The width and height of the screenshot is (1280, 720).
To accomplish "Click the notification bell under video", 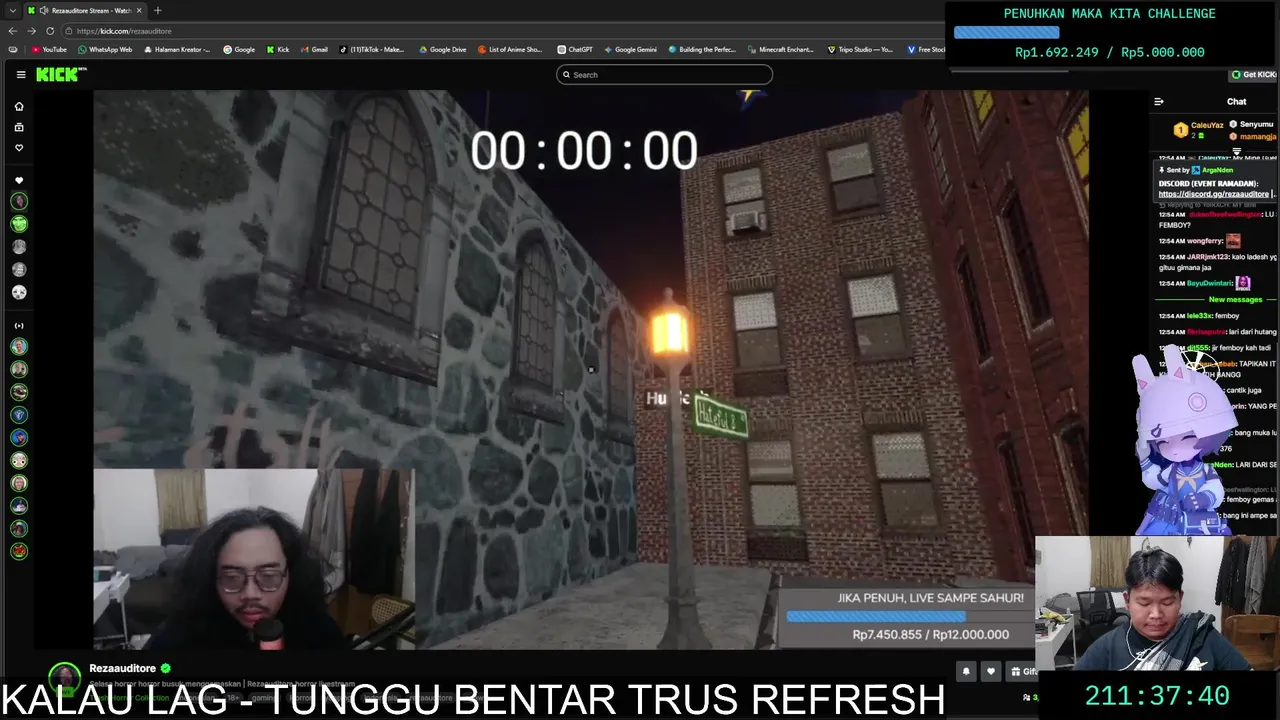I will (966, 672).
